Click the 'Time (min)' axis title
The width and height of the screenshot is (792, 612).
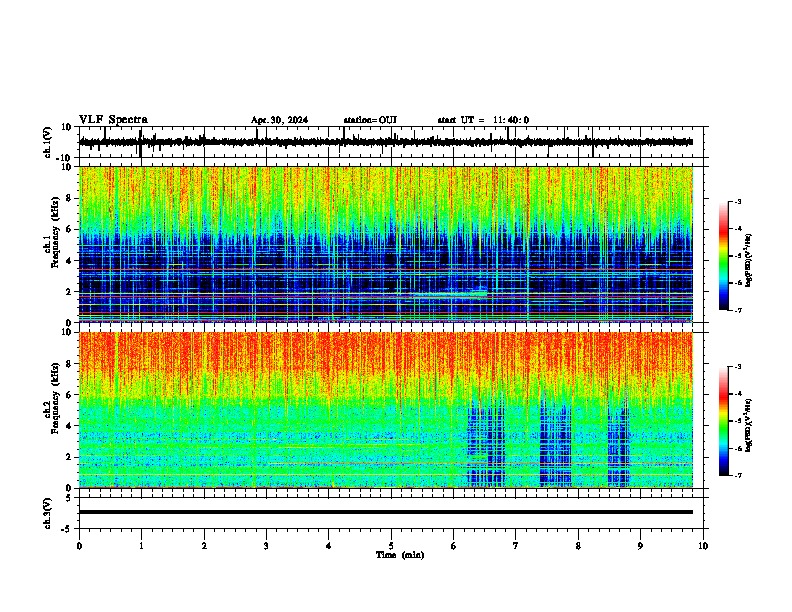click(400, 555)
